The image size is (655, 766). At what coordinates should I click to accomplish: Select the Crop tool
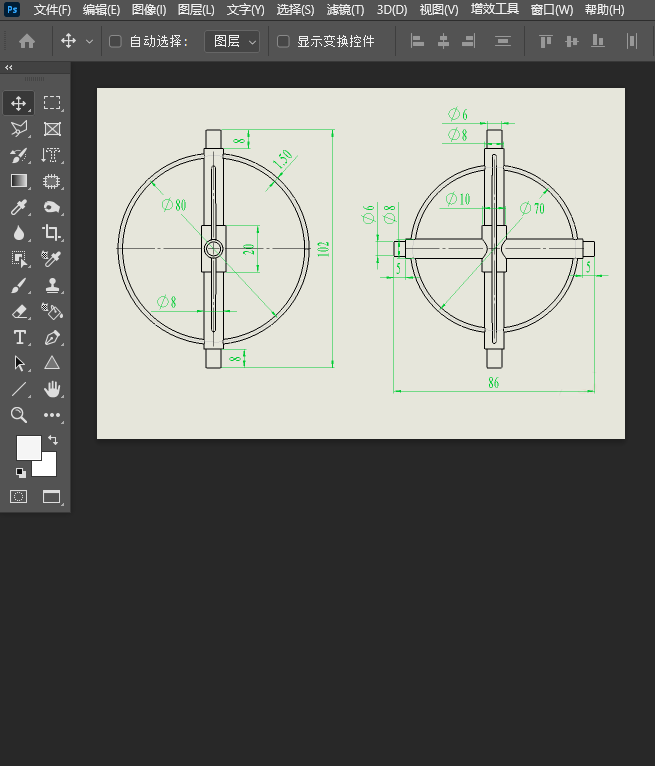tap(52, 233)
